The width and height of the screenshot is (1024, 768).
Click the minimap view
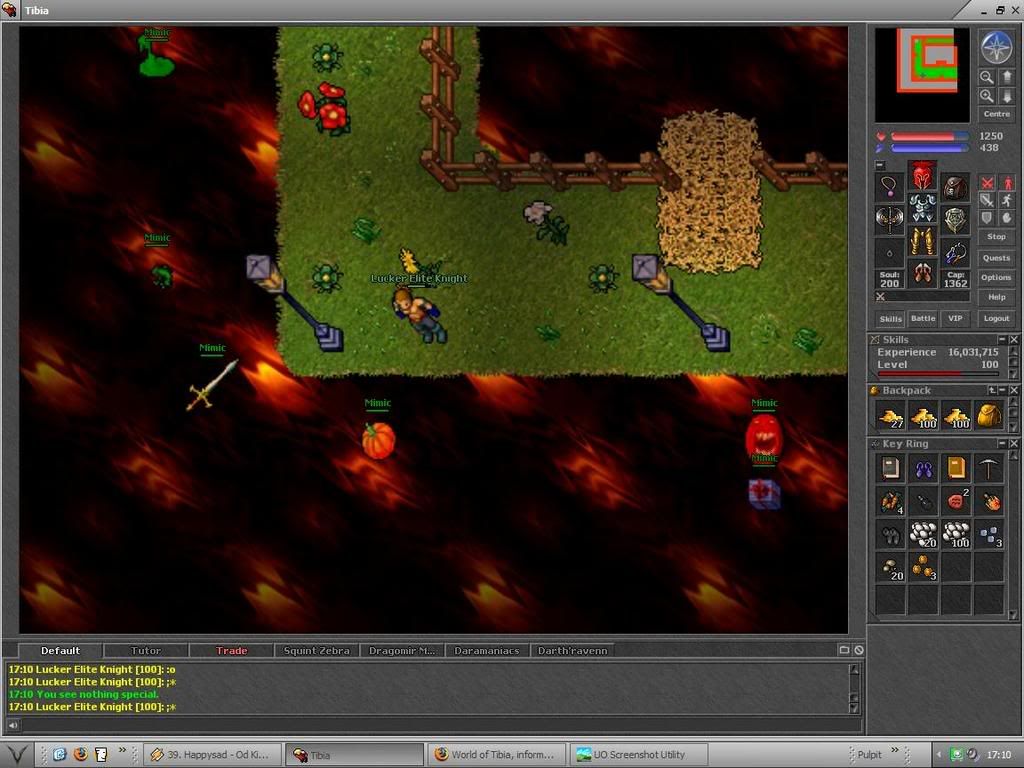click(x=922, y=75)
